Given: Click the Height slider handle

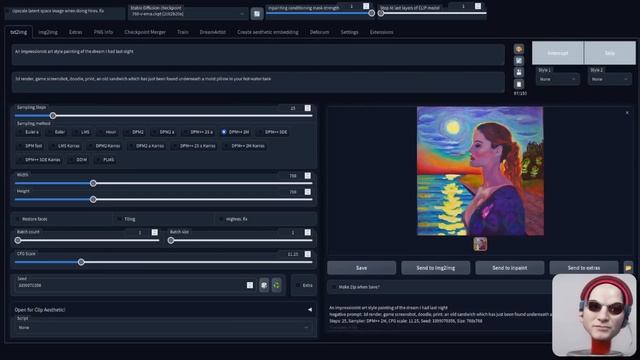Looking at the screenshot, I should click(x=93, y=200).
